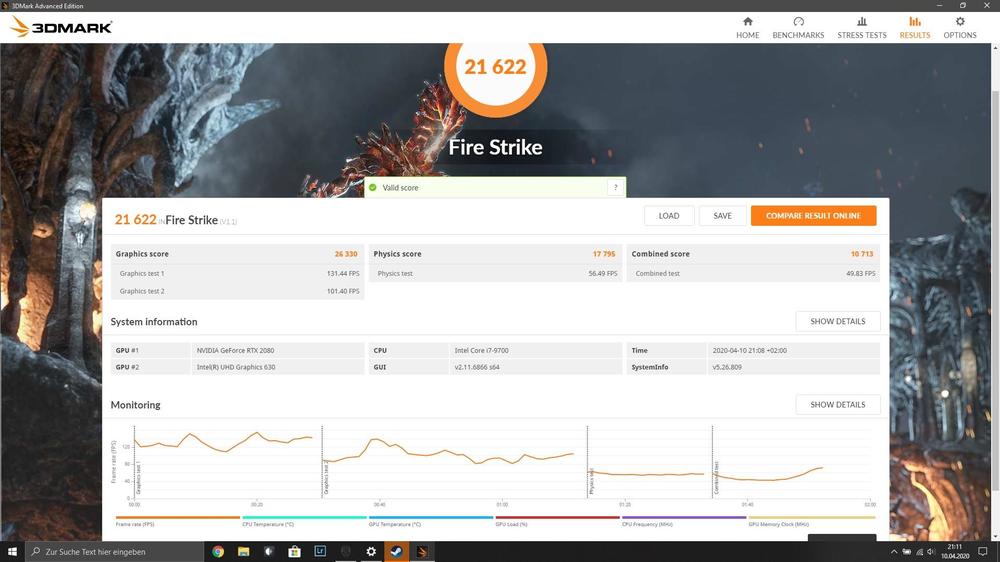Click the 3DMark logo
This screenshot has height=562, width=1000.
[62, 27]
